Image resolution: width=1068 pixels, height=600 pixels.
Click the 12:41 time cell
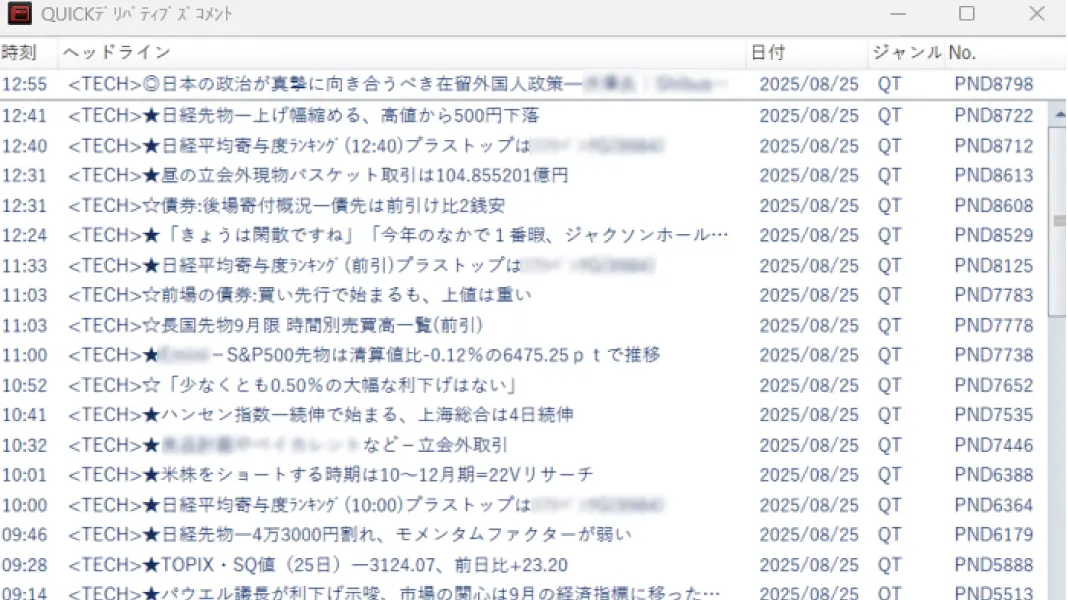click(25, 115)
